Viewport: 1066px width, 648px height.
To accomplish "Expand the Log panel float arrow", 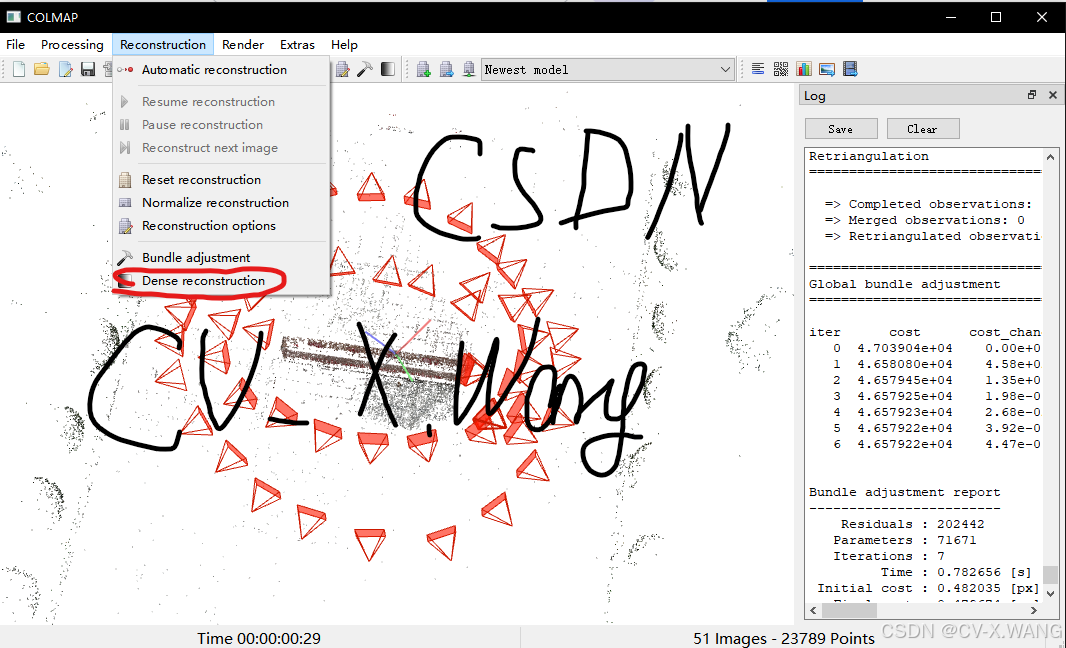I will 1031,94.
